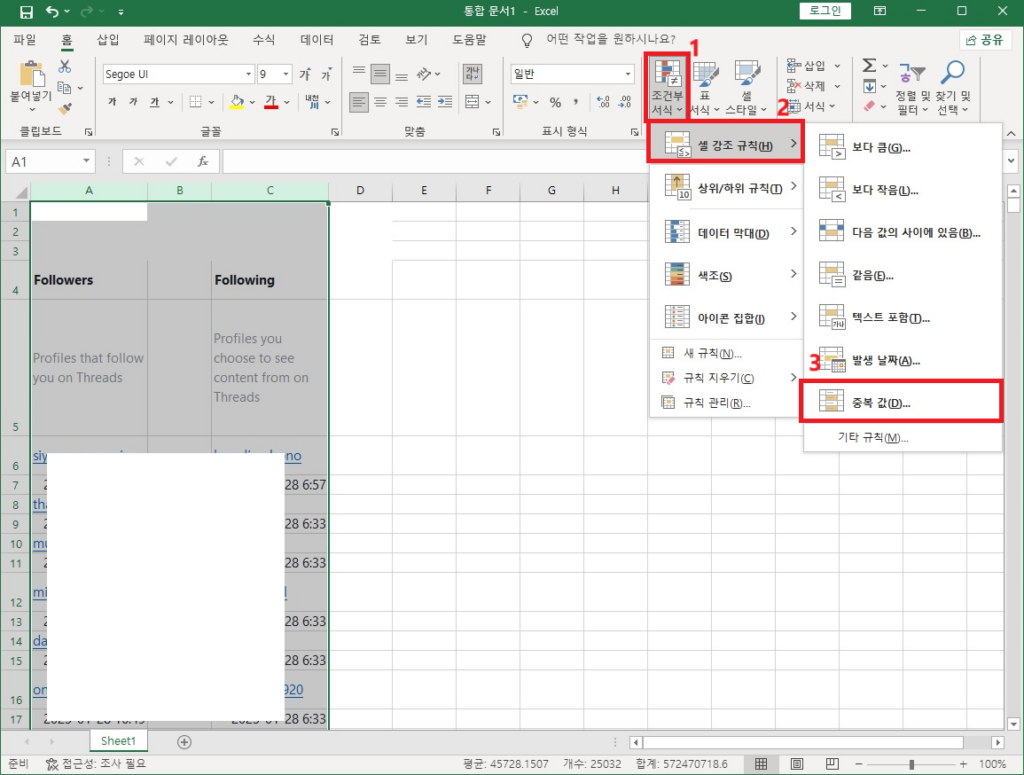
Task: Click the Paste clipboard icon
Action: point(31,75)
